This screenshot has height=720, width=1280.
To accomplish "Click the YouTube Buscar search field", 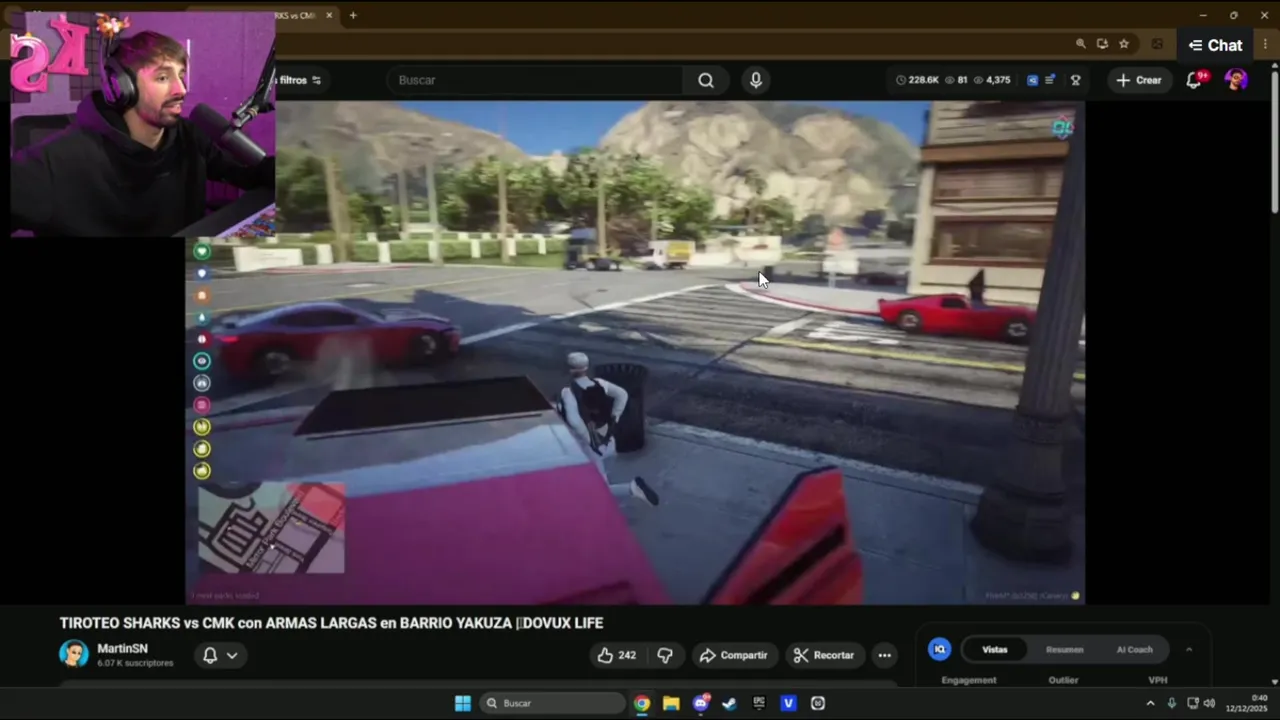I will (535, 80).
